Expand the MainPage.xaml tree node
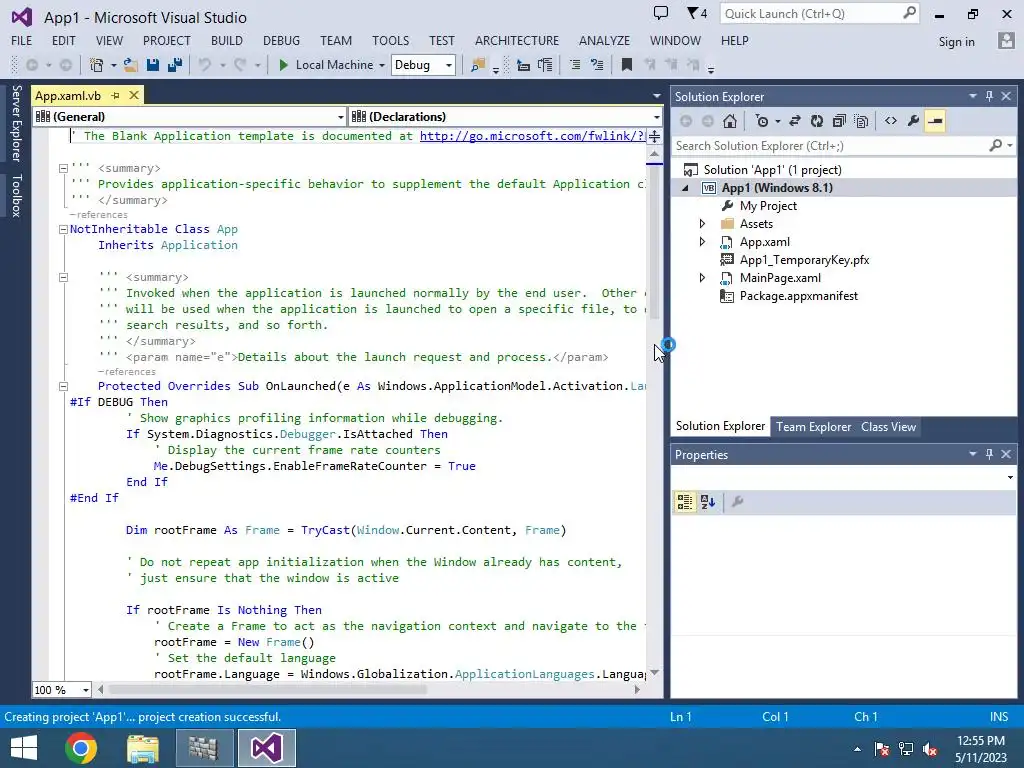Screen dimensions: 1024x768 [x=702, y=278]
